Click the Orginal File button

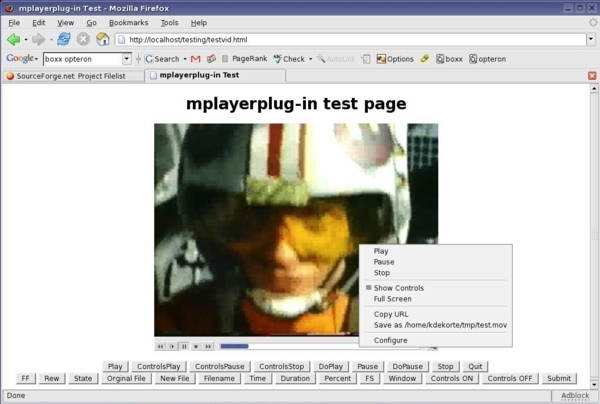[126, 378]
